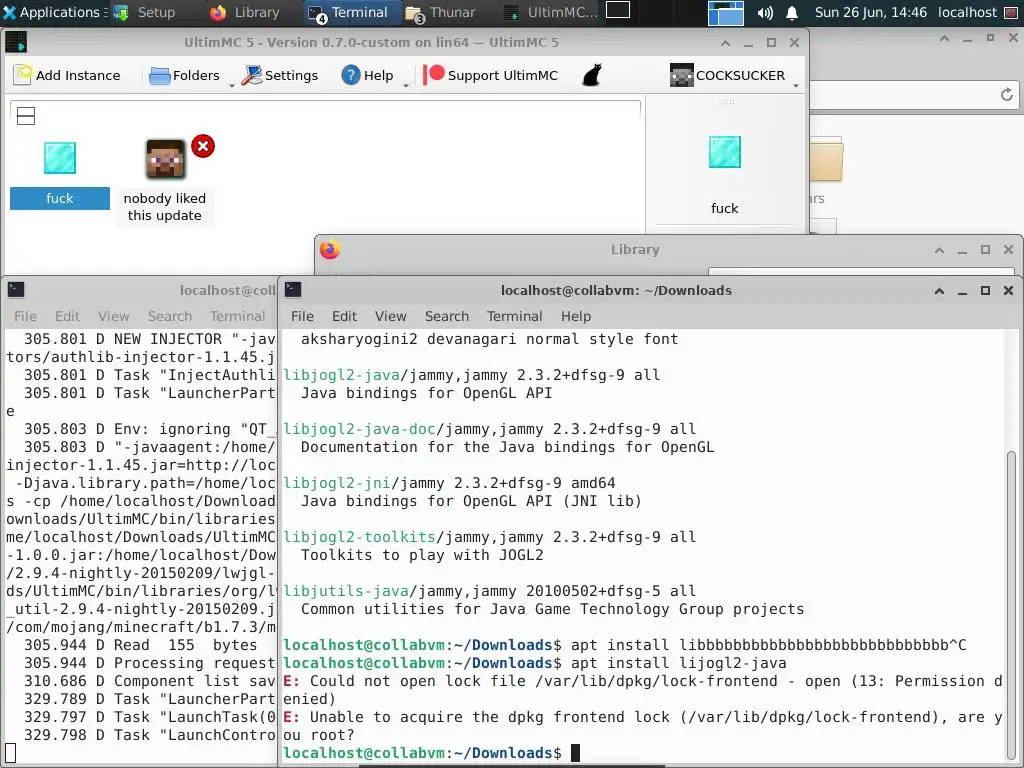Open localhost user menu in panel
The height and width of the screenshot is (768, 1024).
tap(968, 12)
